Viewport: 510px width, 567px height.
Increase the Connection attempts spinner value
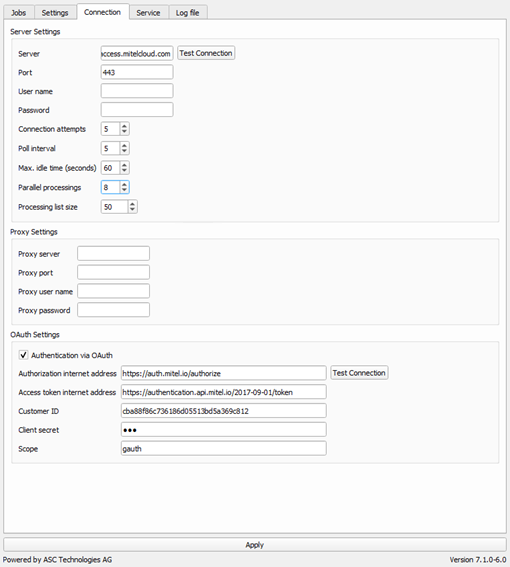[x=124, y=126]
